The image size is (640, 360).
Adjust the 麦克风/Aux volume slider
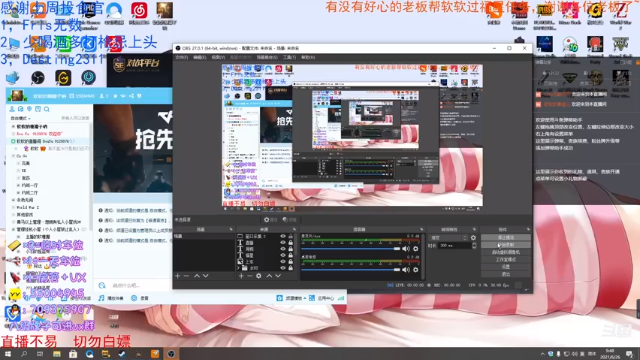point(351,249)
